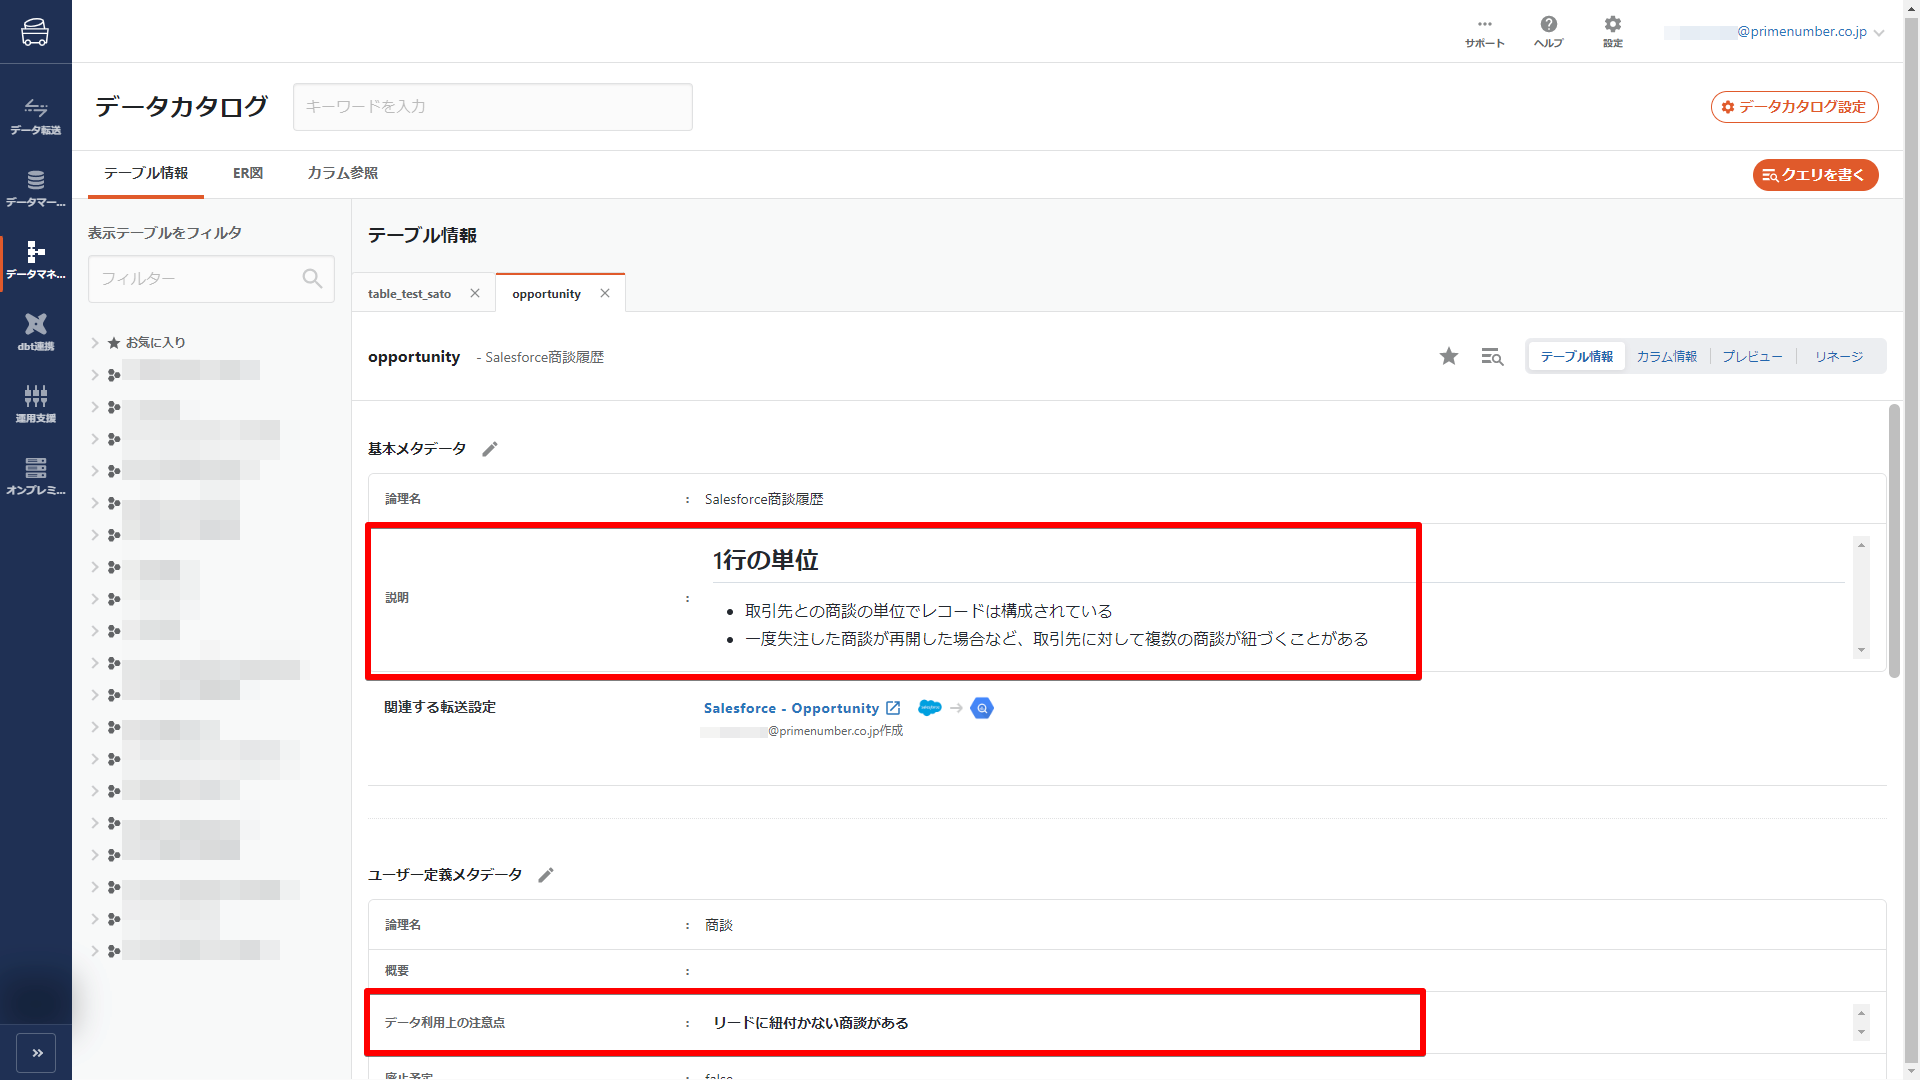Image resolution: width=1920 pixels, height=1080 pixels.
Task: Click the TROCCO logo at top left
Action: pos(35,32)
